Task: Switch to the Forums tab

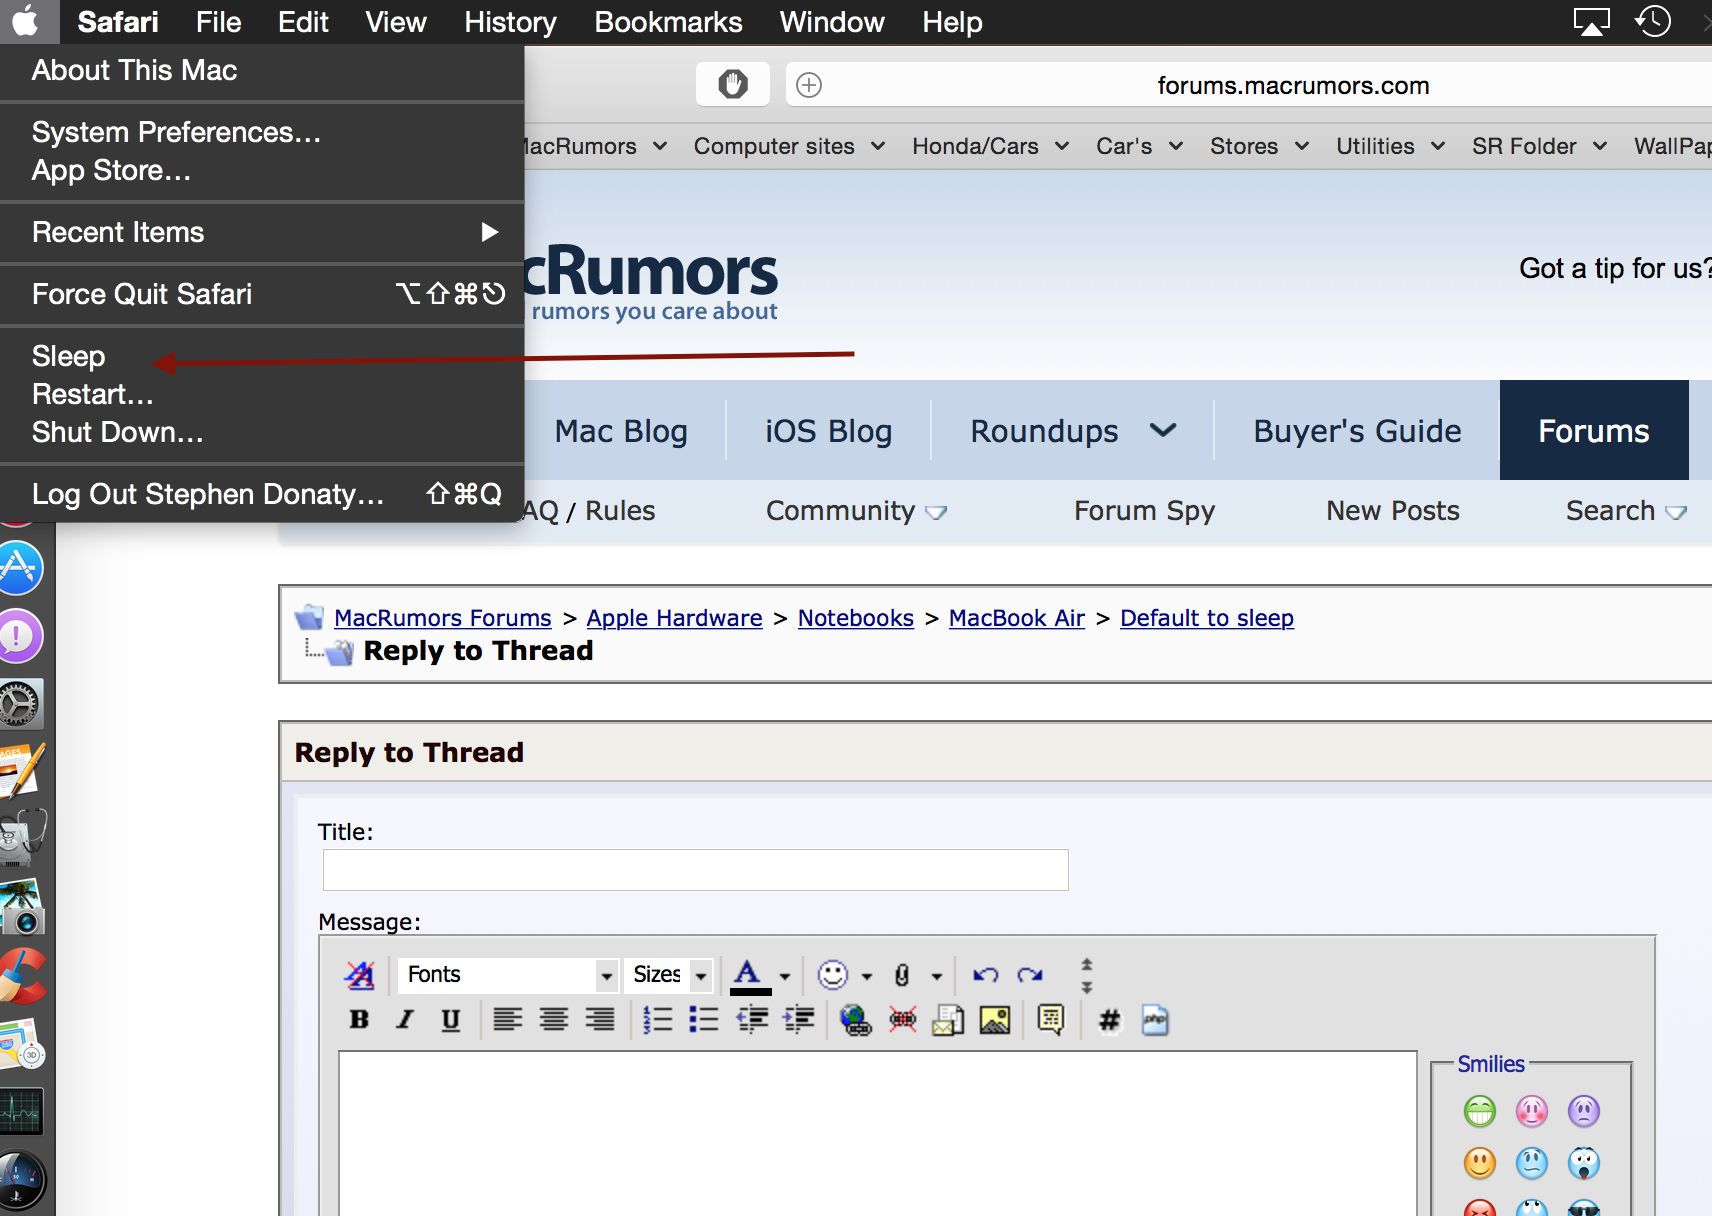Action: point(1594,430)
